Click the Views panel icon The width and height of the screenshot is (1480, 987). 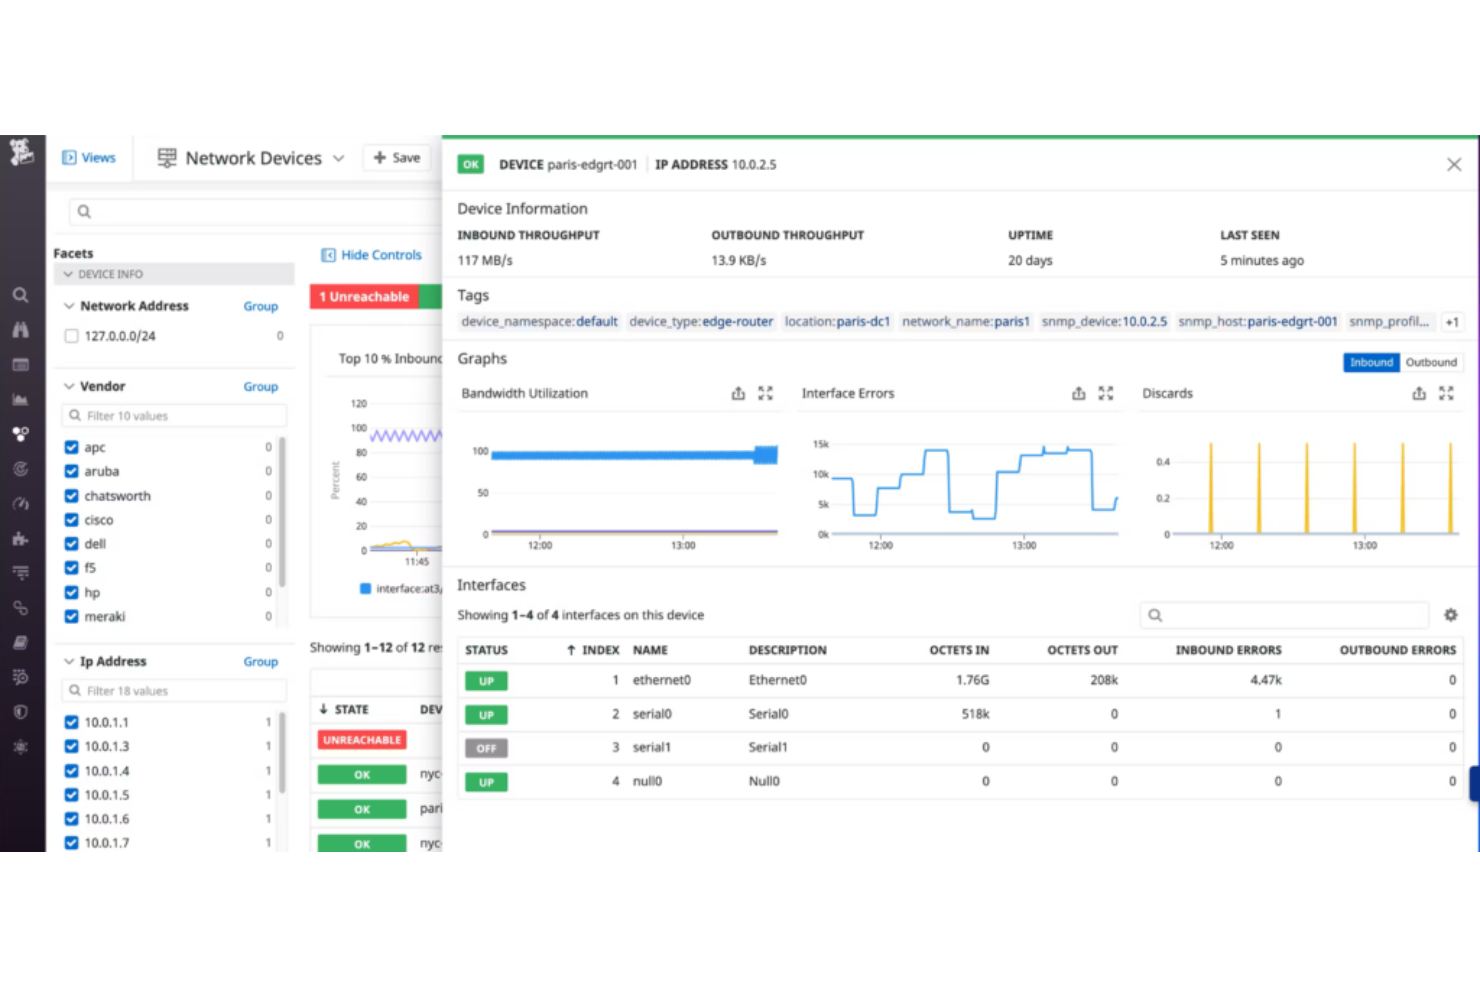click(69, 157)
